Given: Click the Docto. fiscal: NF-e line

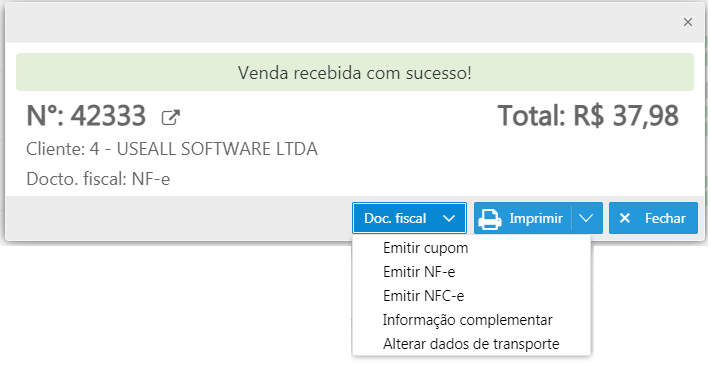Looking at the screenshot, I should (98, 179).
